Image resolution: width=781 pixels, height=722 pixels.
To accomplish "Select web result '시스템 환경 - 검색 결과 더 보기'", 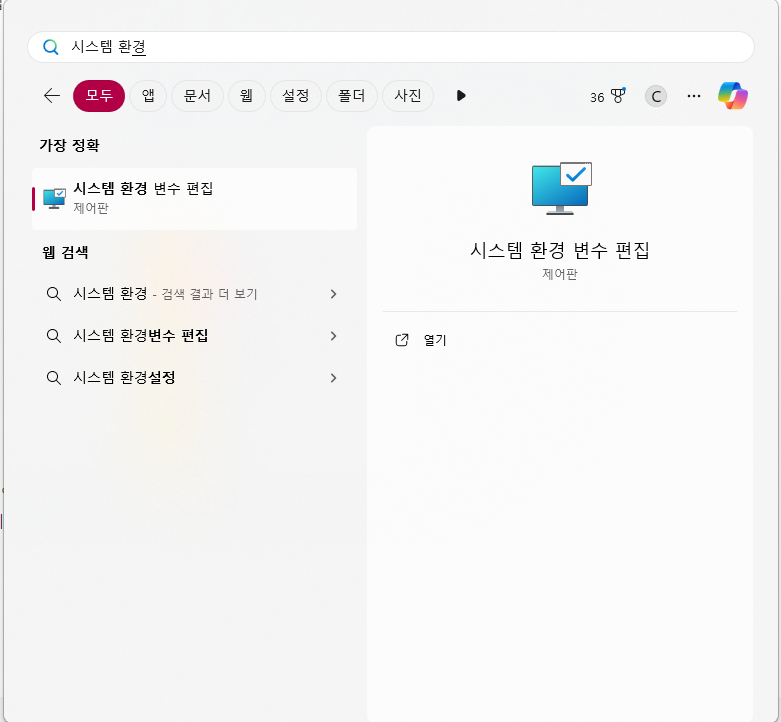I will click(x=195, y=294).
